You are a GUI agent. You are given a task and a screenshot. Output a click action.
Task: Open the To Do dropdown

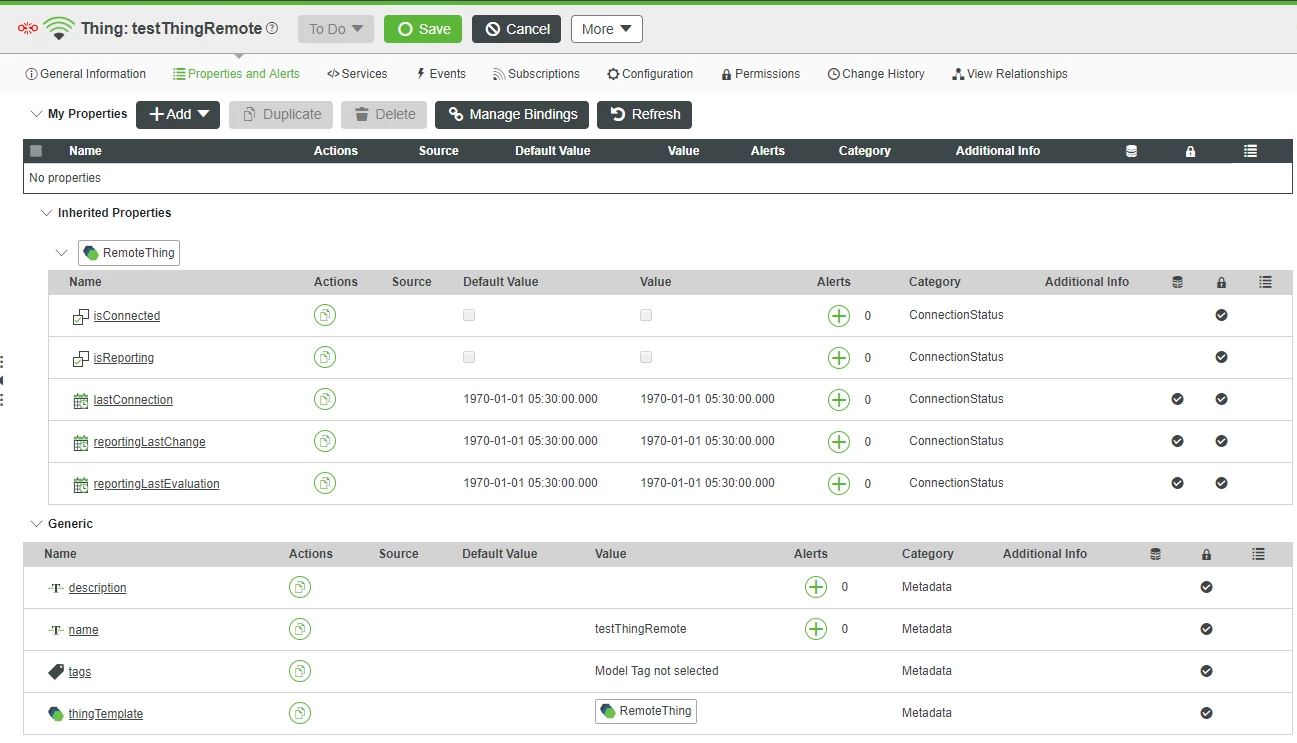point(336,29)
